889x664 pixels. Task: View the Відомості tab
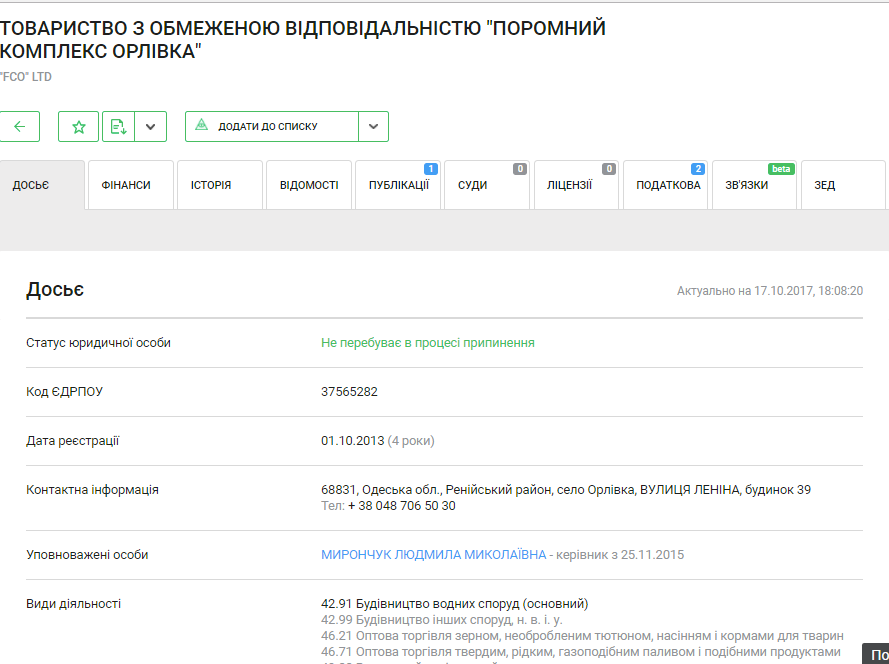click(308, 185)
